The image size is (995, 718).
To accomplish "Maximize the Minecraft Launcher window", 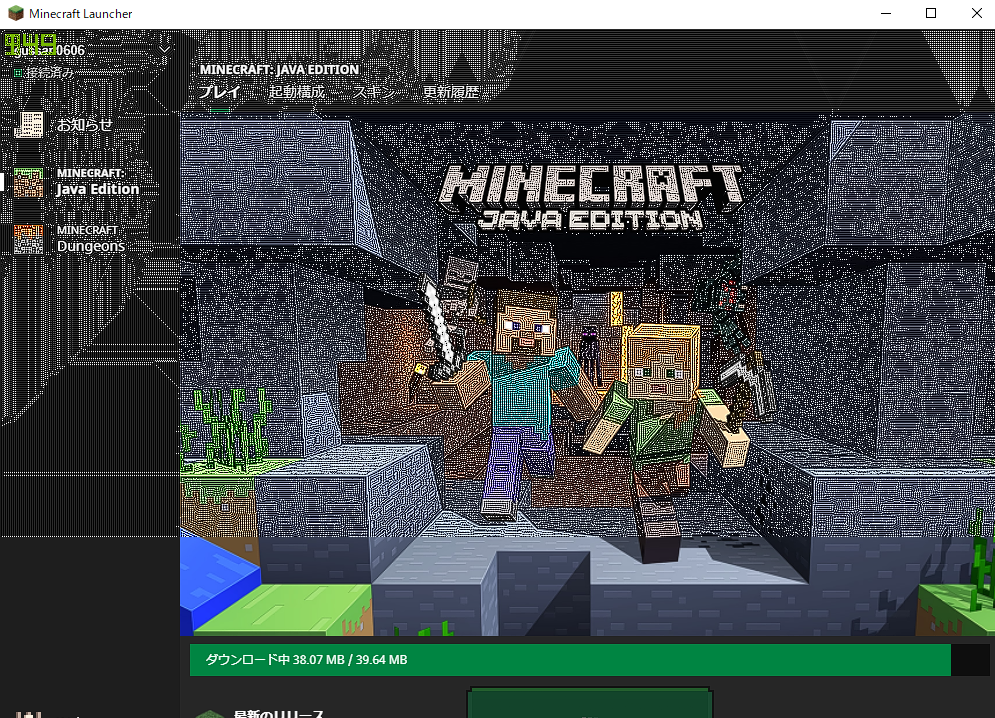I will pyautogui.click(x=931, y=13).
